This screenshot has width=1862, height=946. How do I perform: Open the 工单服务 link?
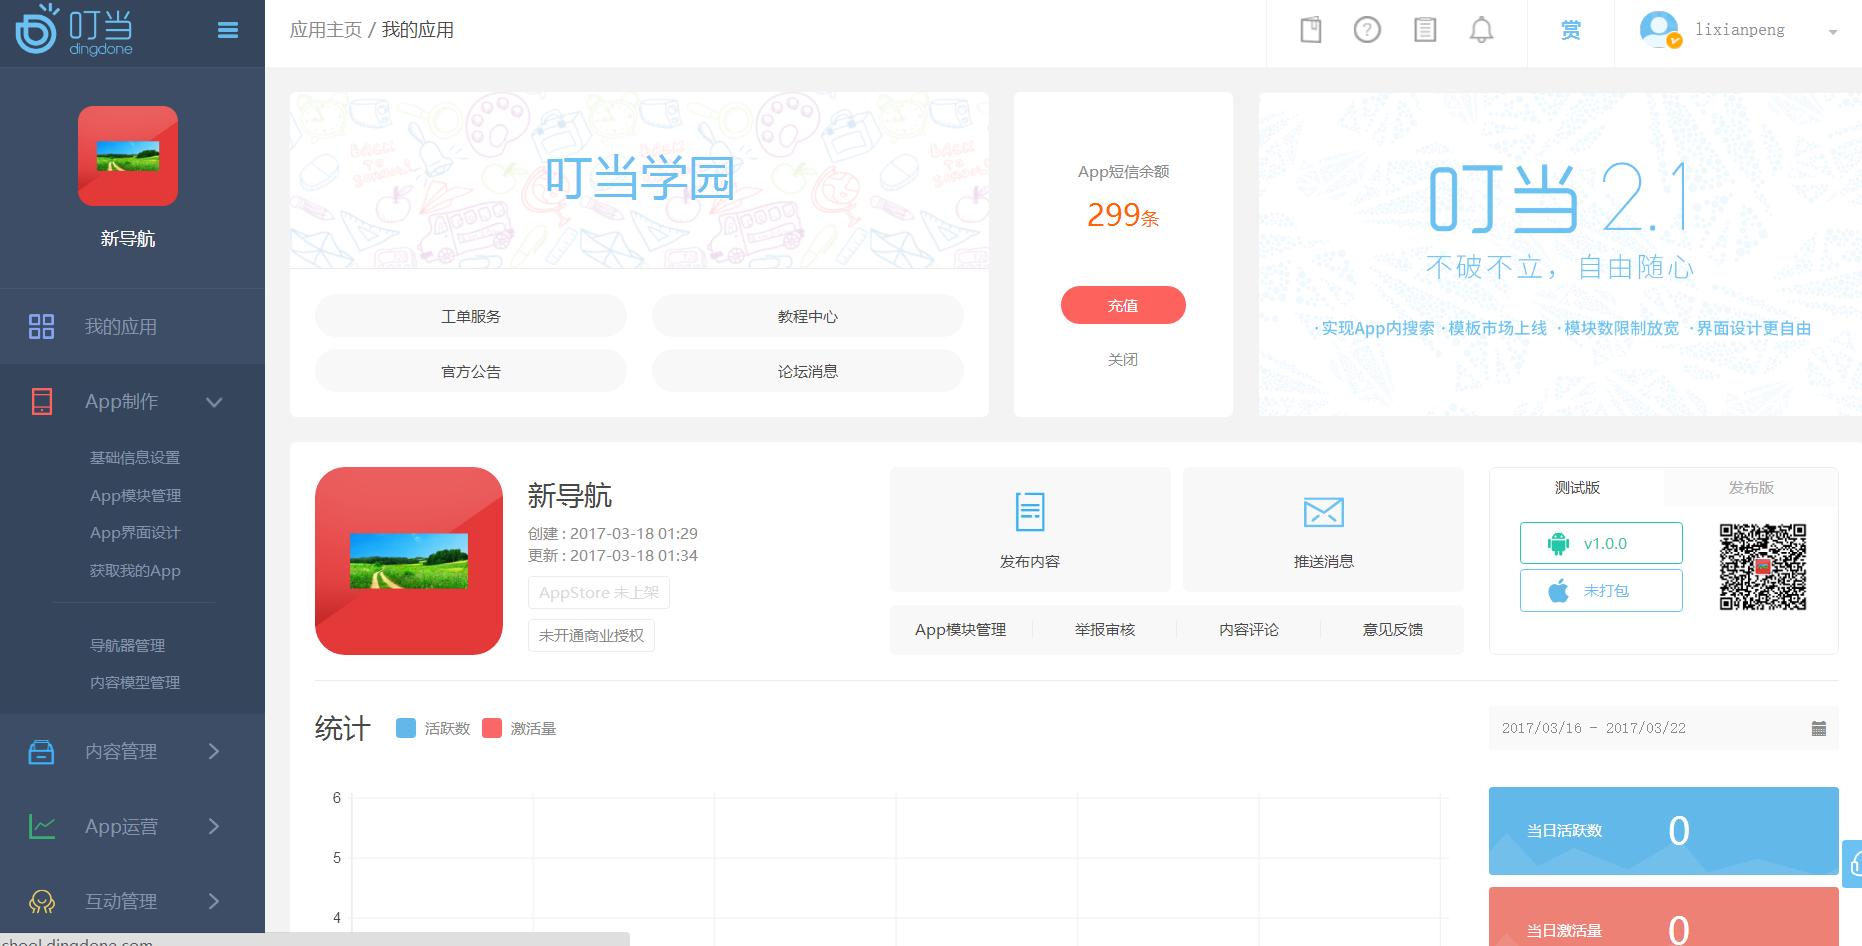click(470, 315)
